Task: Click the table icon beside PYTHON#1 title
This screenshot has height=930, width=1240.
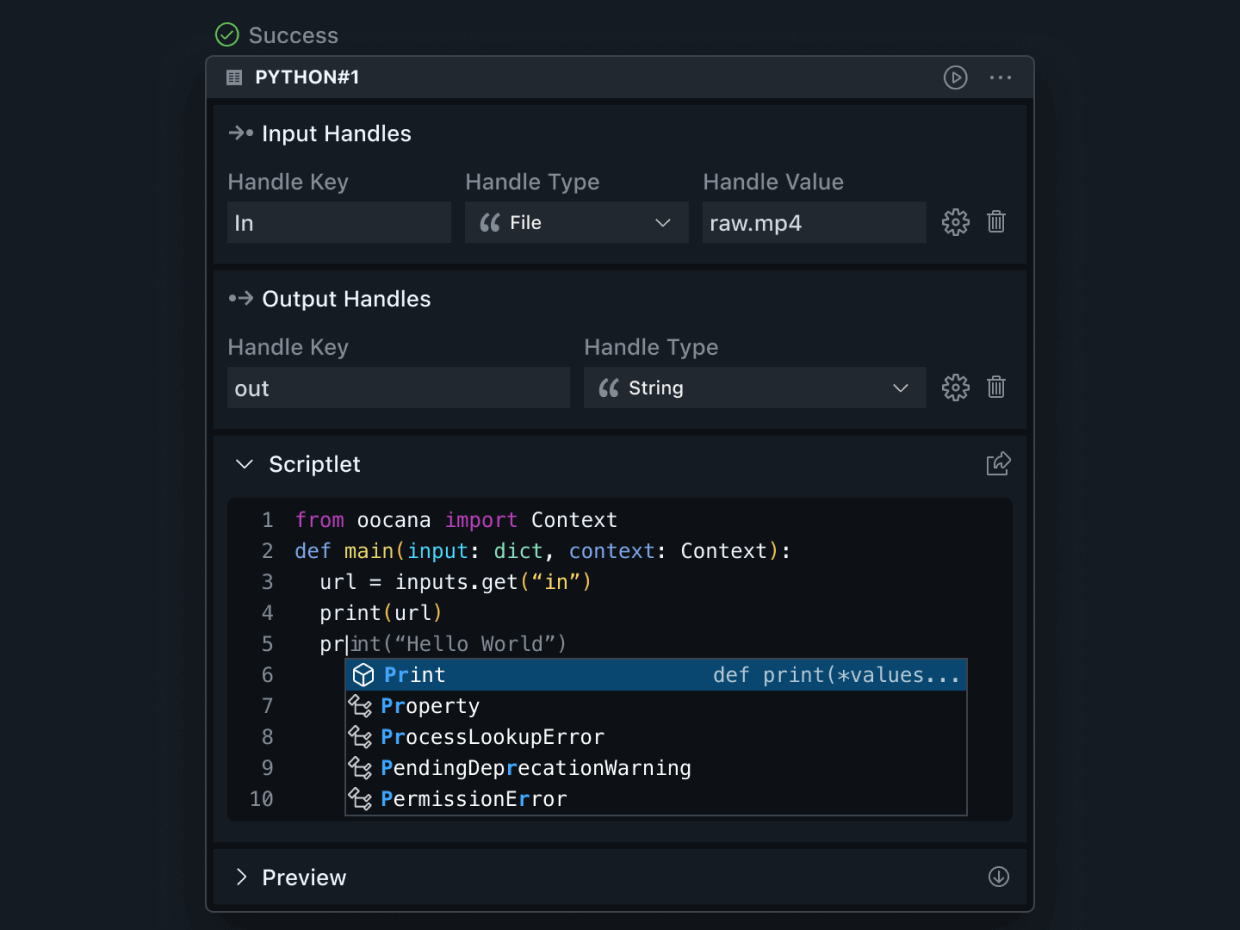Action: coord(234,78)
